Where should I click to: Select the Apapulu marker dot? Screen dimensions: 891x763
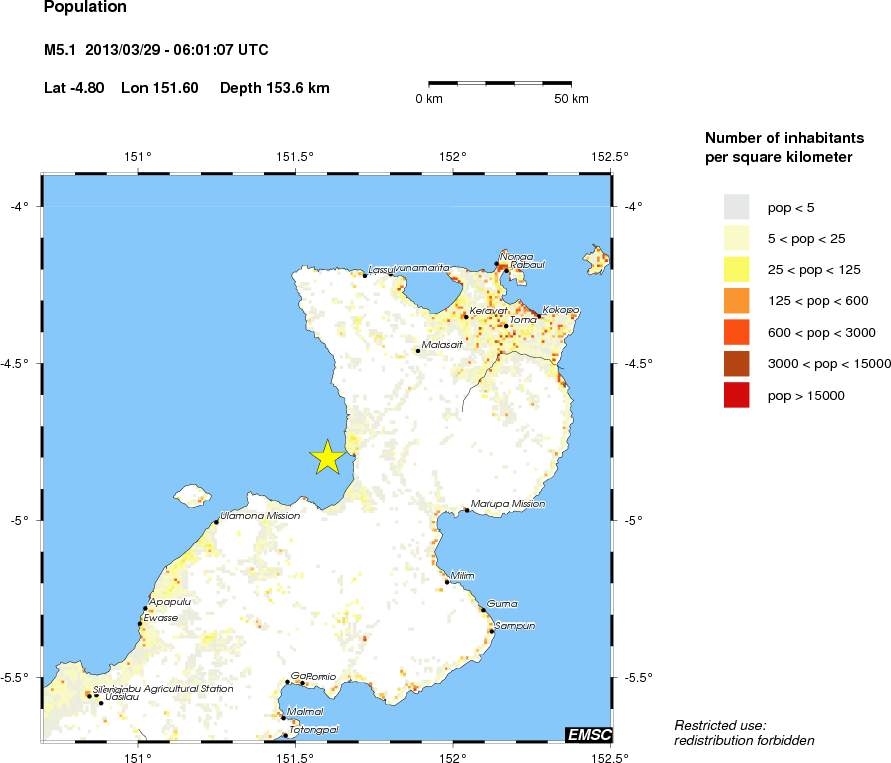(x=145, y=608)
